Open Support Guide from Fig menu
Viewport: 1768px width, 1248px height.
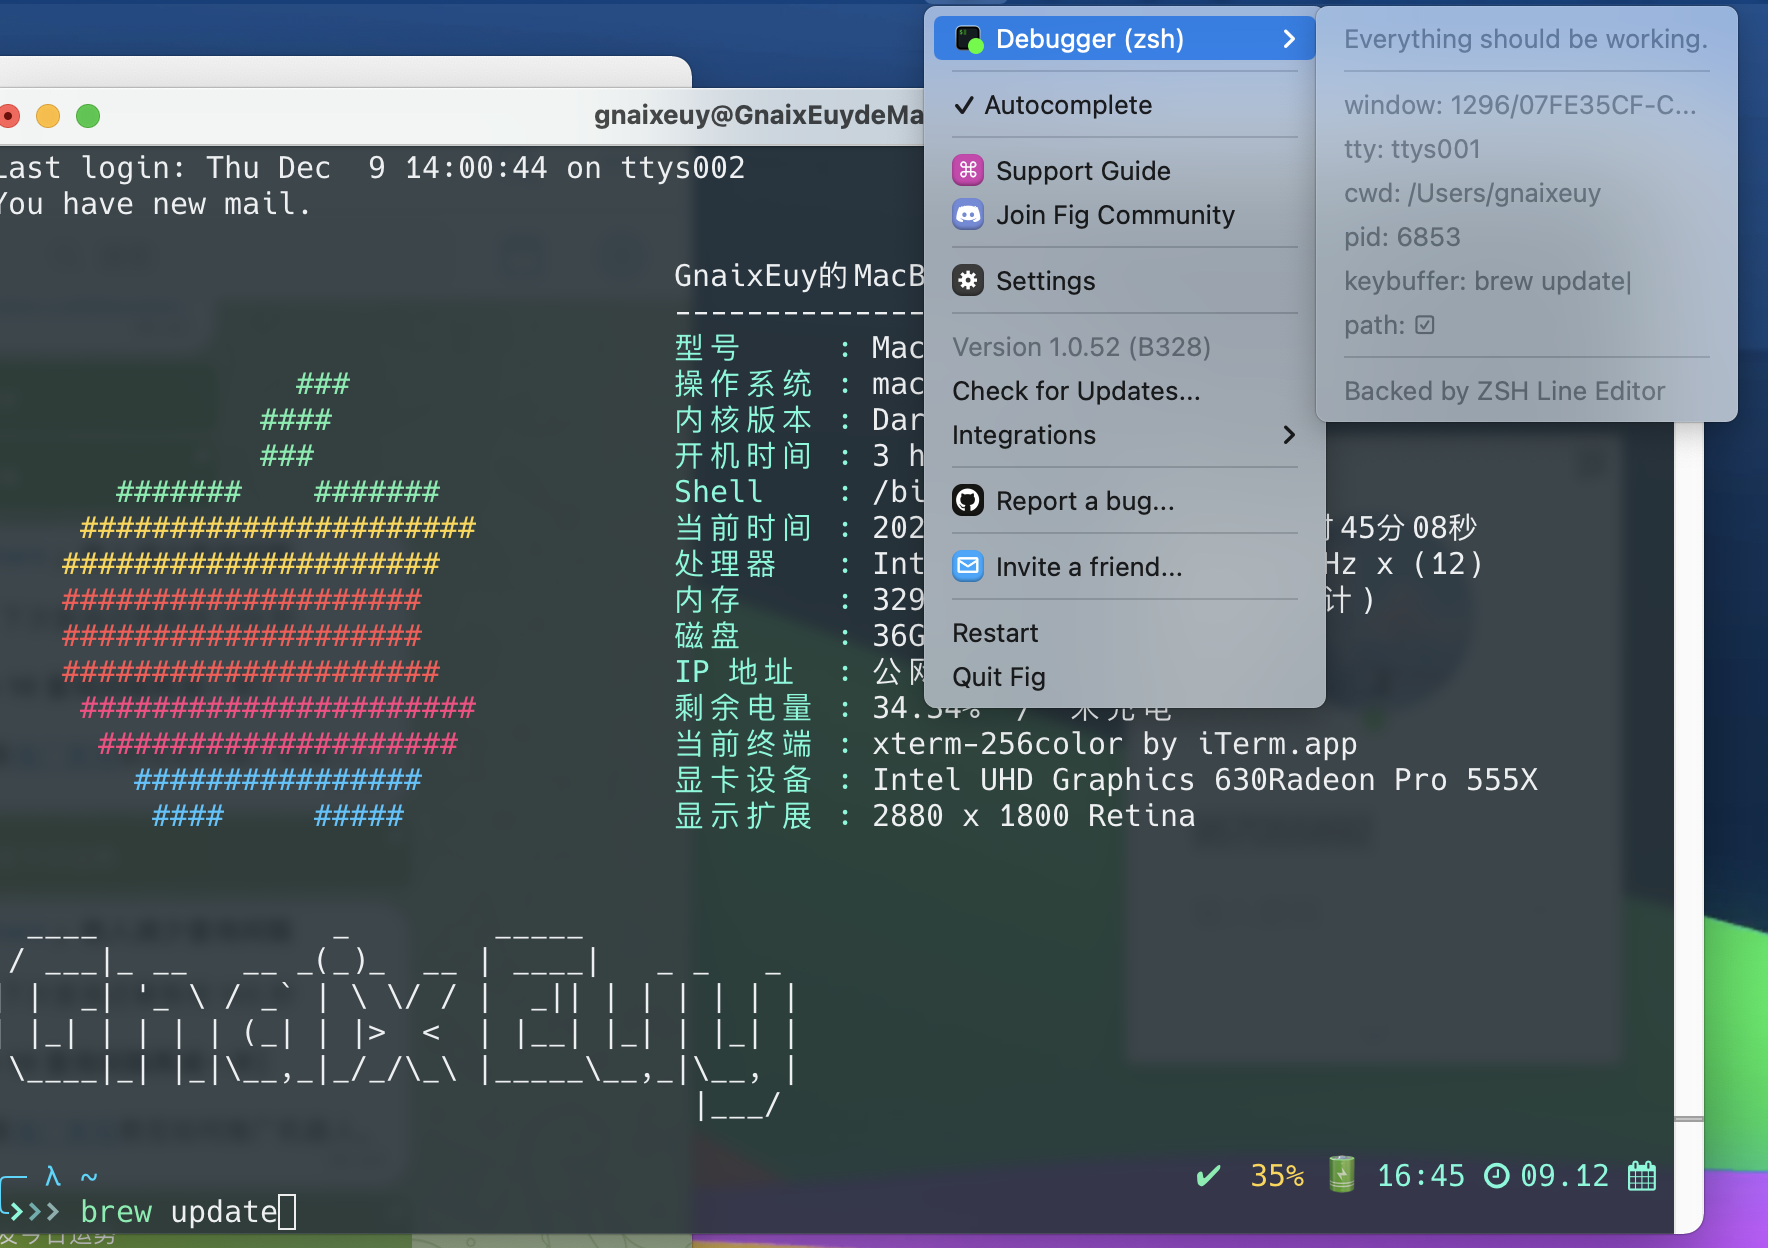[x=1124, y=171]
